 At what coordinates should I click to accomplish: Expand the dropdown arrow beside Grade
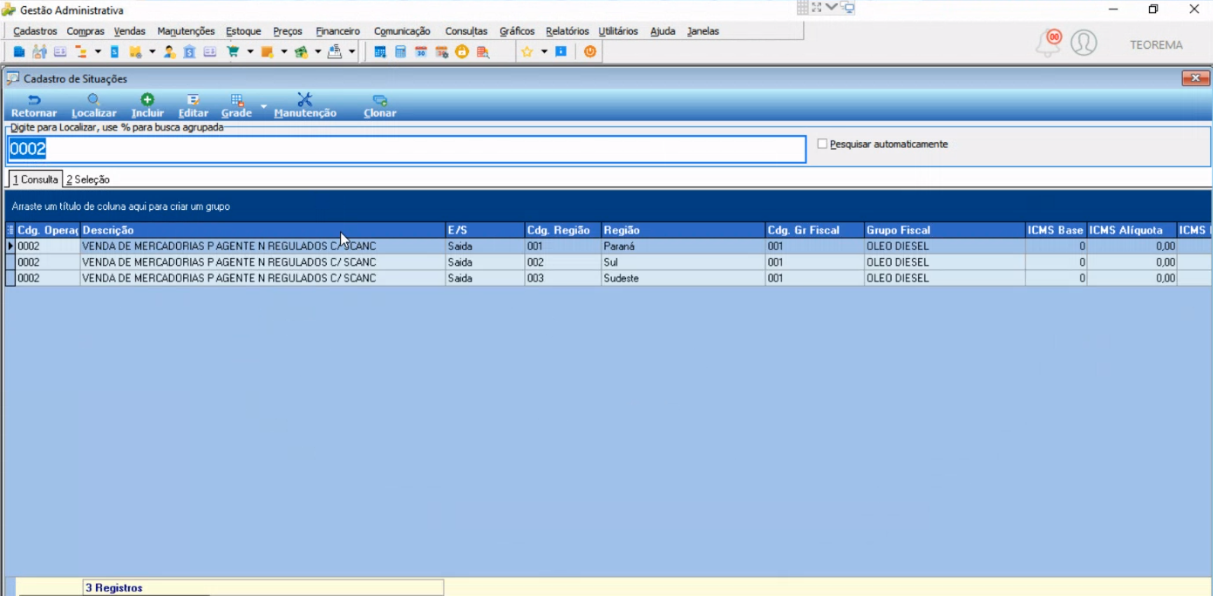[x=264, y=106]
